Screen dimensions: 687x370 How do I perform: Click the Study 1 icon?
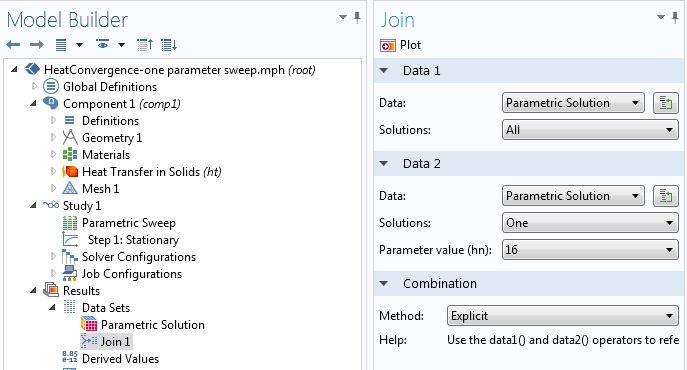pos(51,205)
